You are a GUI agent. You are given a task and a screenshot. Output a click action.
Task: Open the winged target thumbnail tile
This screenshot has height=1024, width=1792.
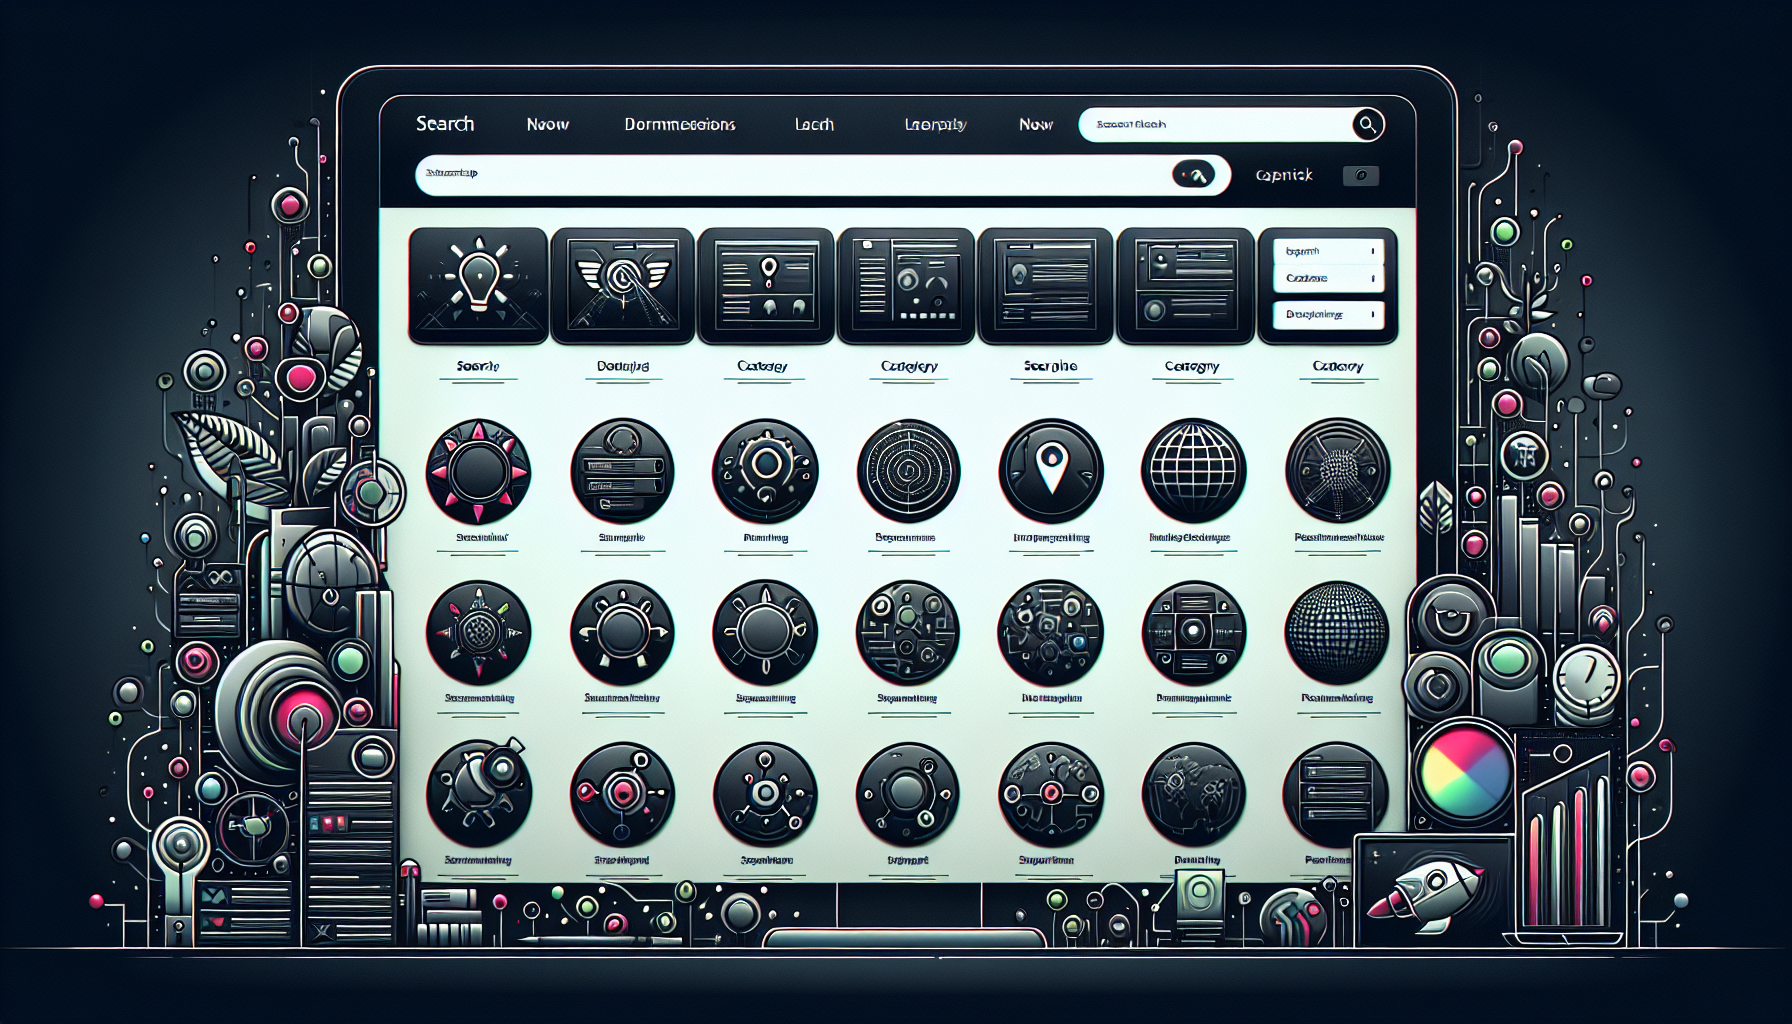622,286
